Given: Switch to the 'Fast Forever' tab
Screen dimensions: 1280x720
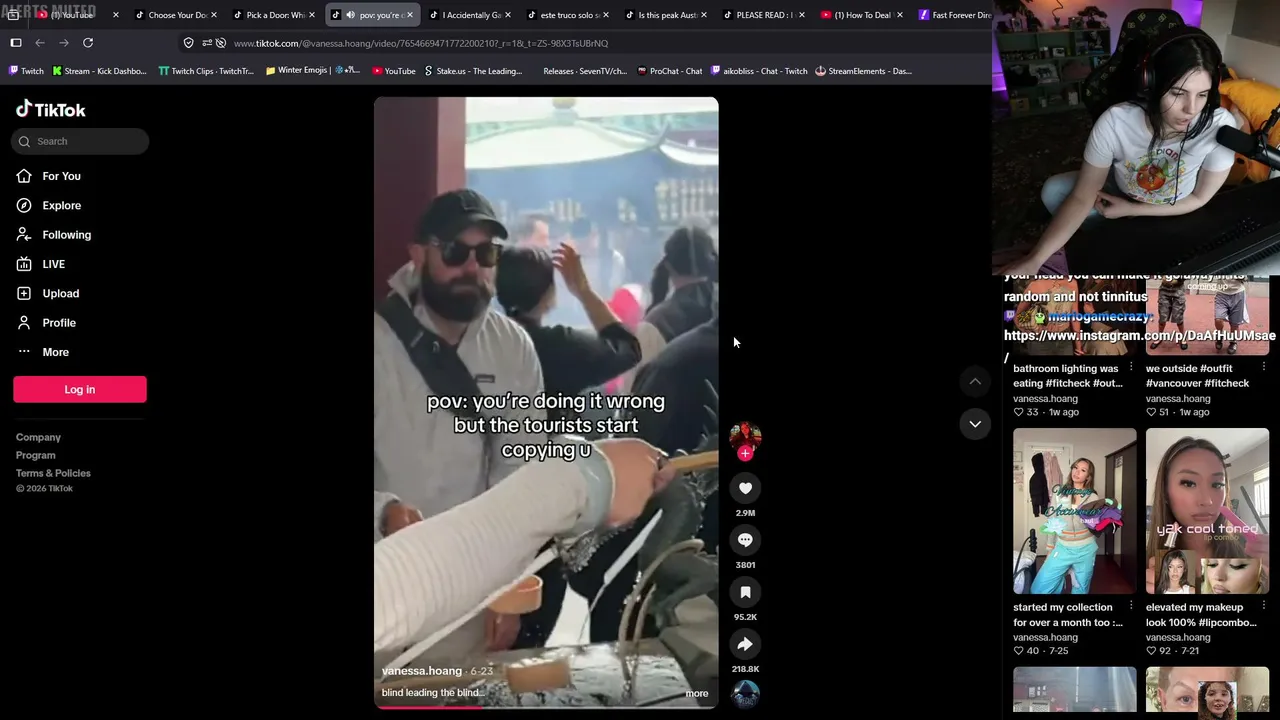Looking at the screenshot, I should [x=954, y=15].
